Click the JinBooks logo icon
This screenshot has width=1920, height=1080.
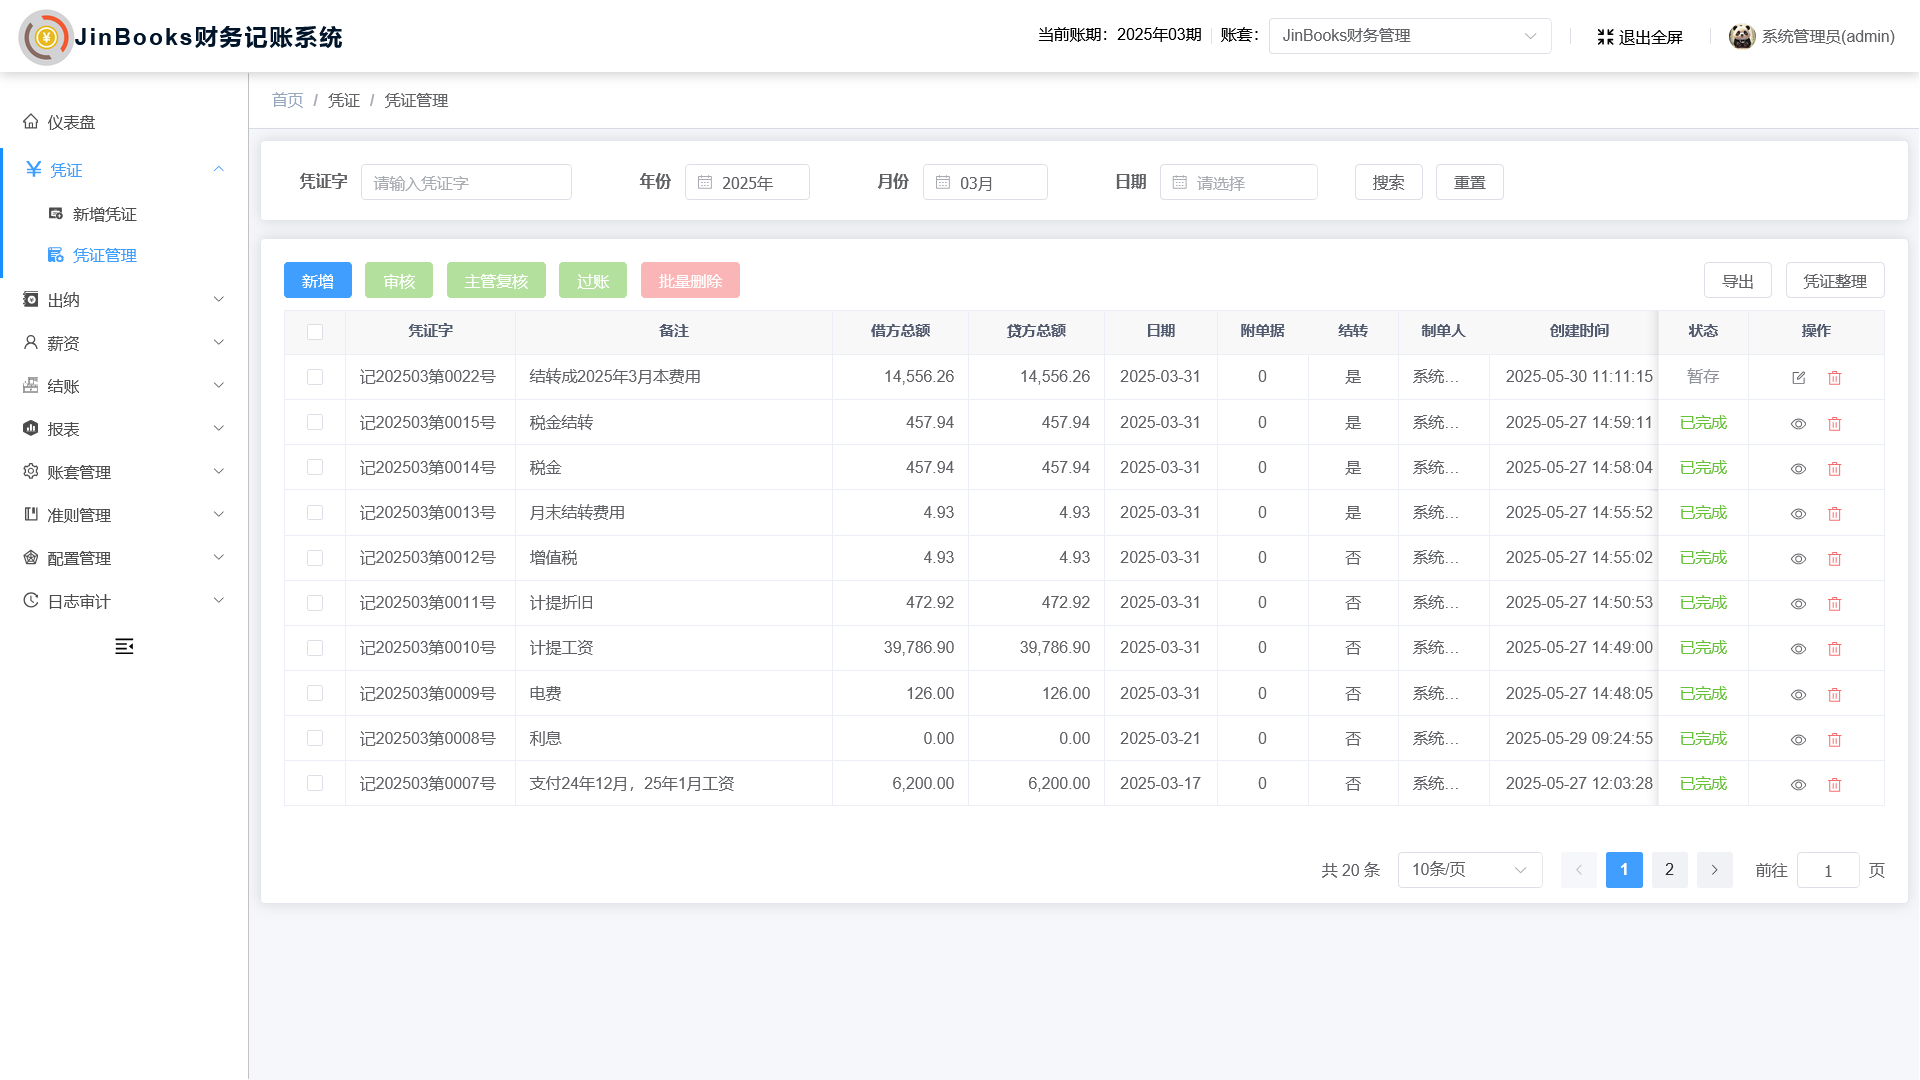click(x=46, y=38)
